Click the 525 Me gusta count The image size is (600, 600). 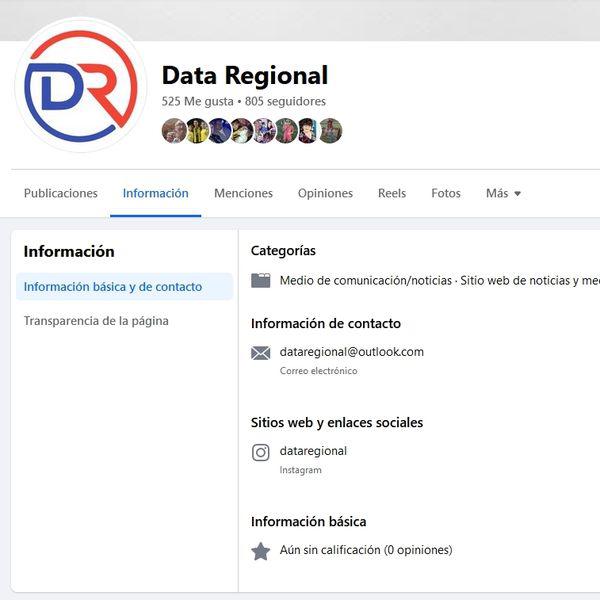coord(197,101)
